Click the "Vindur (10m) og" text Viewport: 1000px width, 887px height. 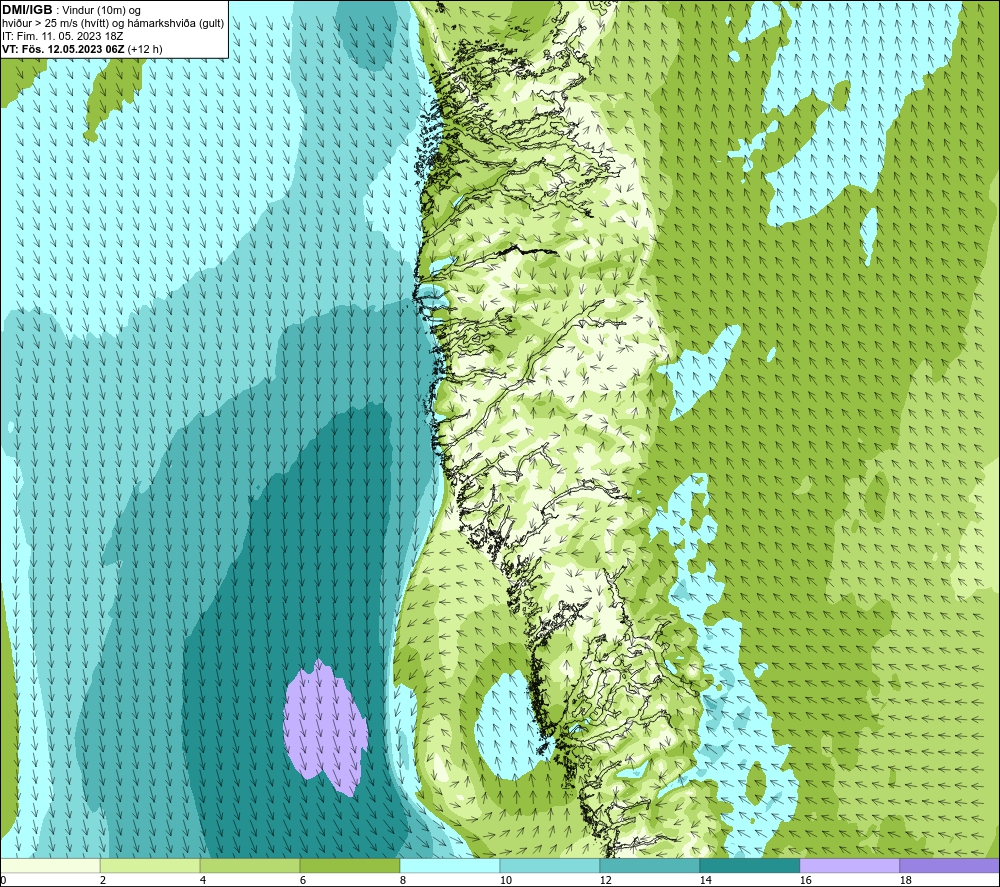click(x=101, y=11)
